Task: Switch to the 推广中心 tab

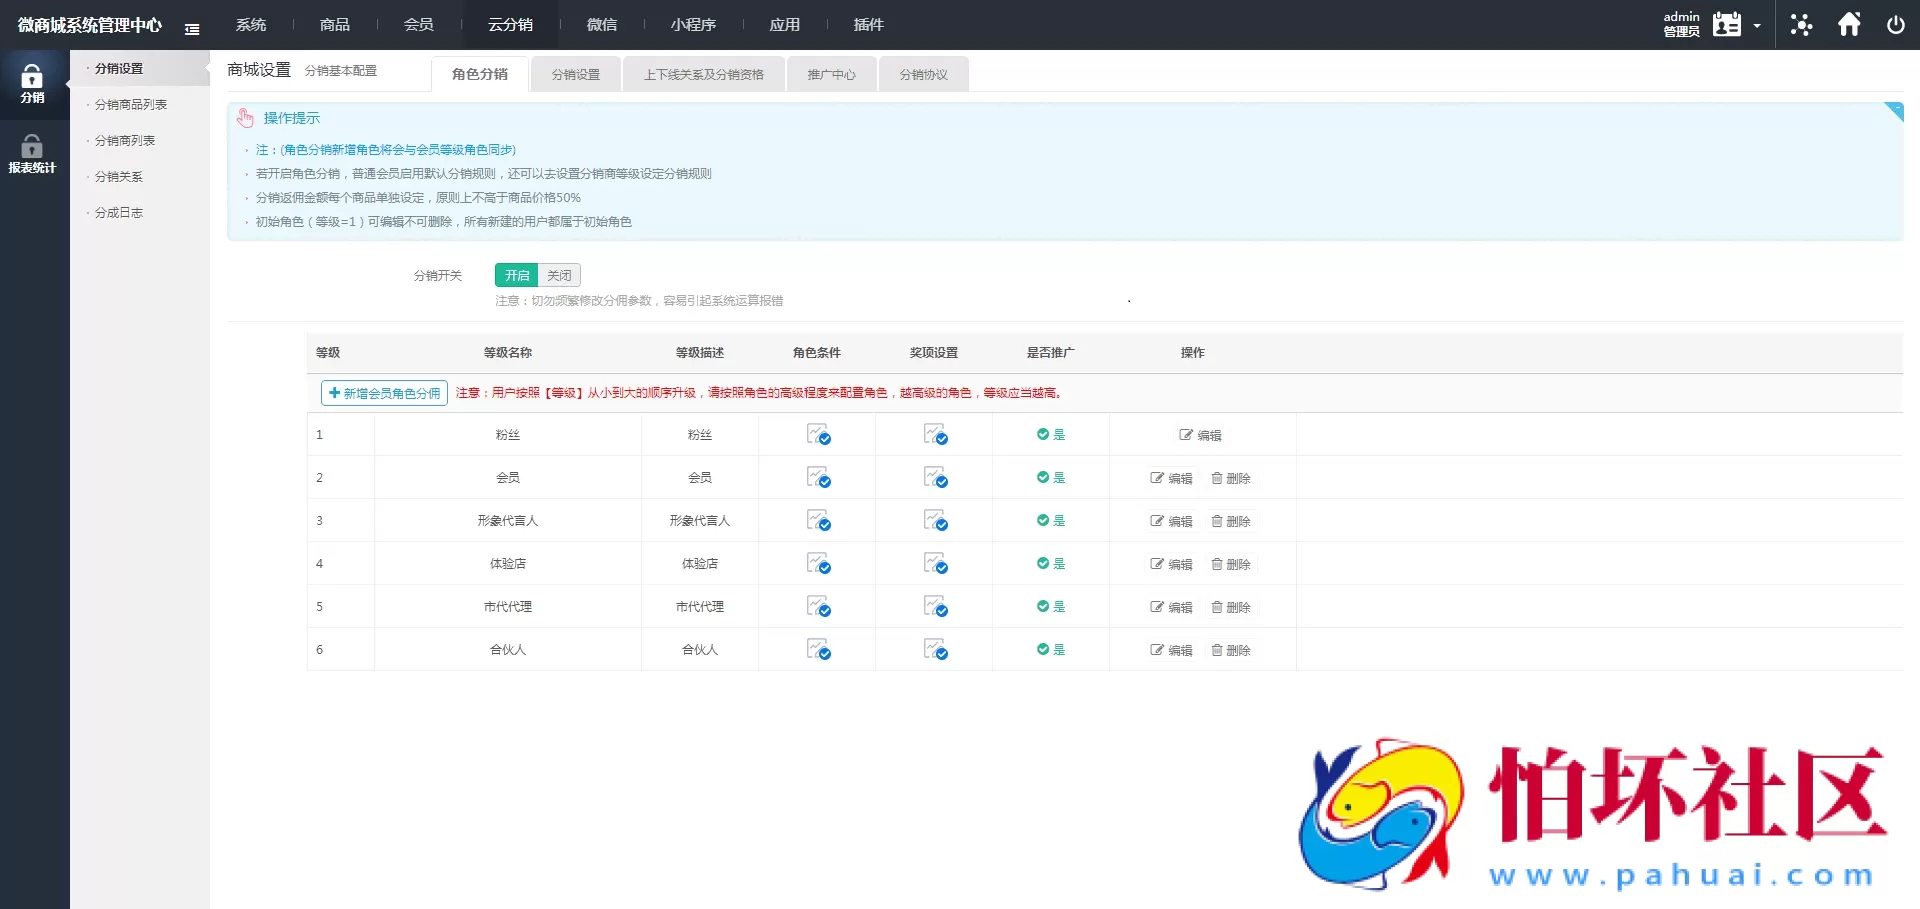Action: pos(831,75)
